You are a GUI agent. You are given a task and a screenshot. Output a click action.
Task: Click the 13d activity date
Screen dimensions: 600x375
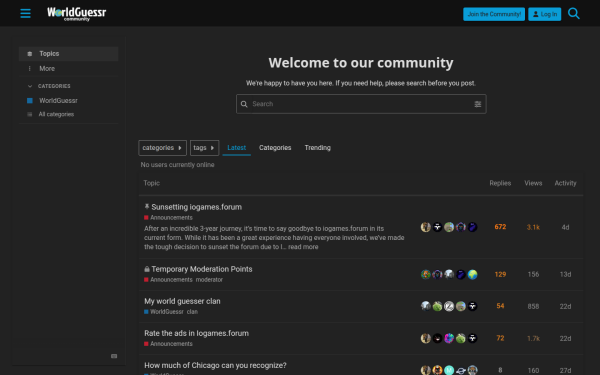565,274
